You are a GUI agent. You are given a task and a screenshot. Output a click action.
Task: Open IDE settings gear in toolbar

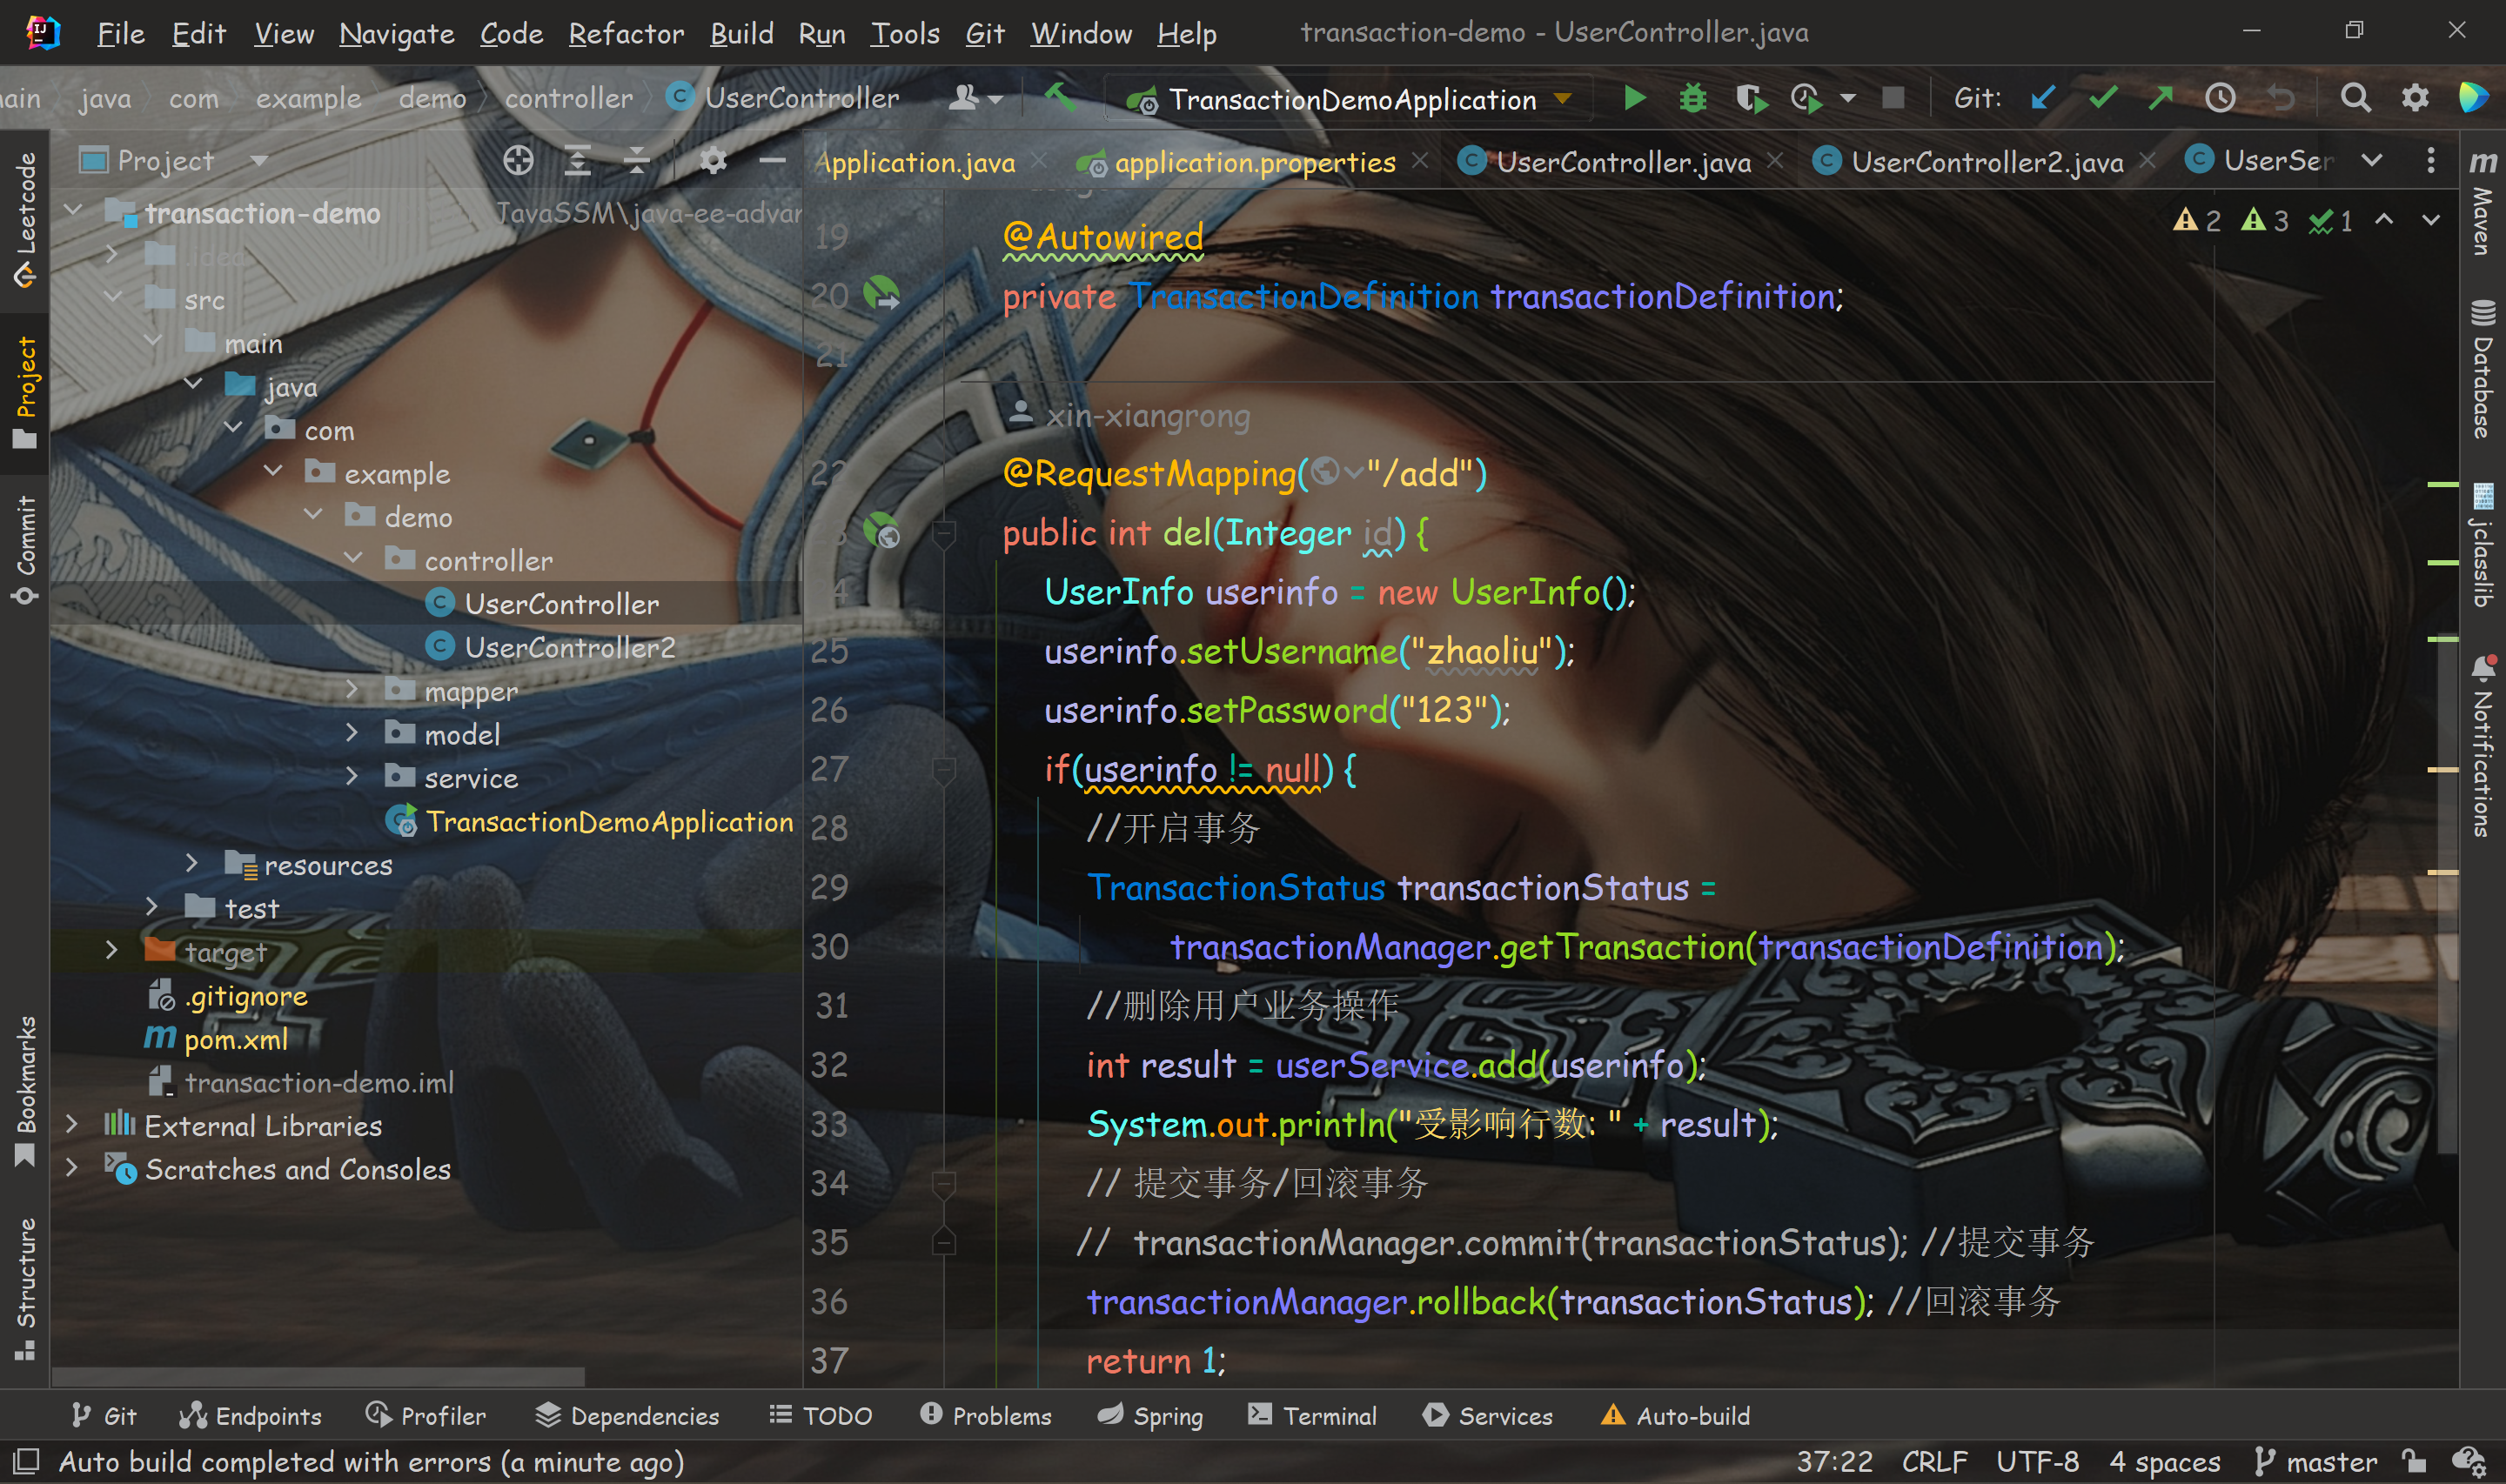(x=2414, y=98)
